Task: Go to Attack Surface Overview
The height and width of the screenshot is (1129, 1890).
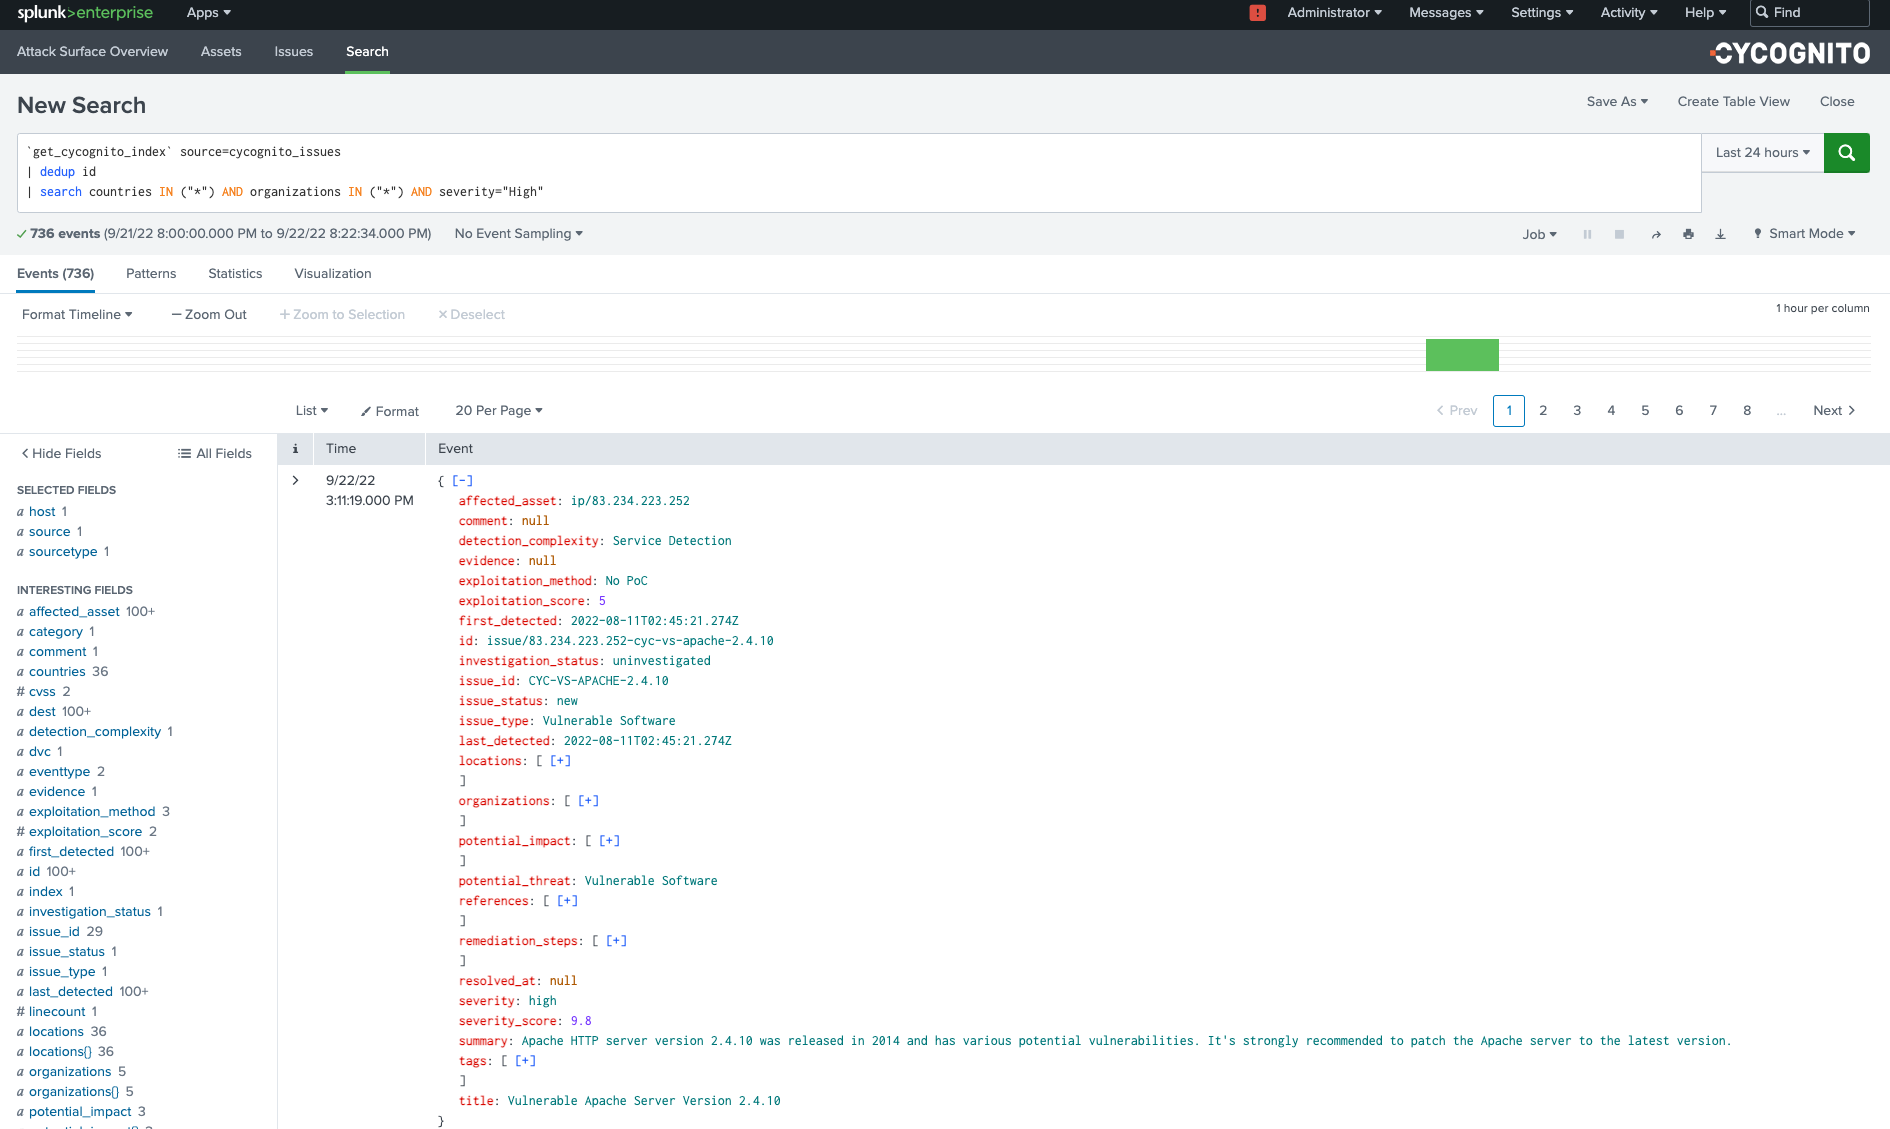Action: click(x=92, y=52)
